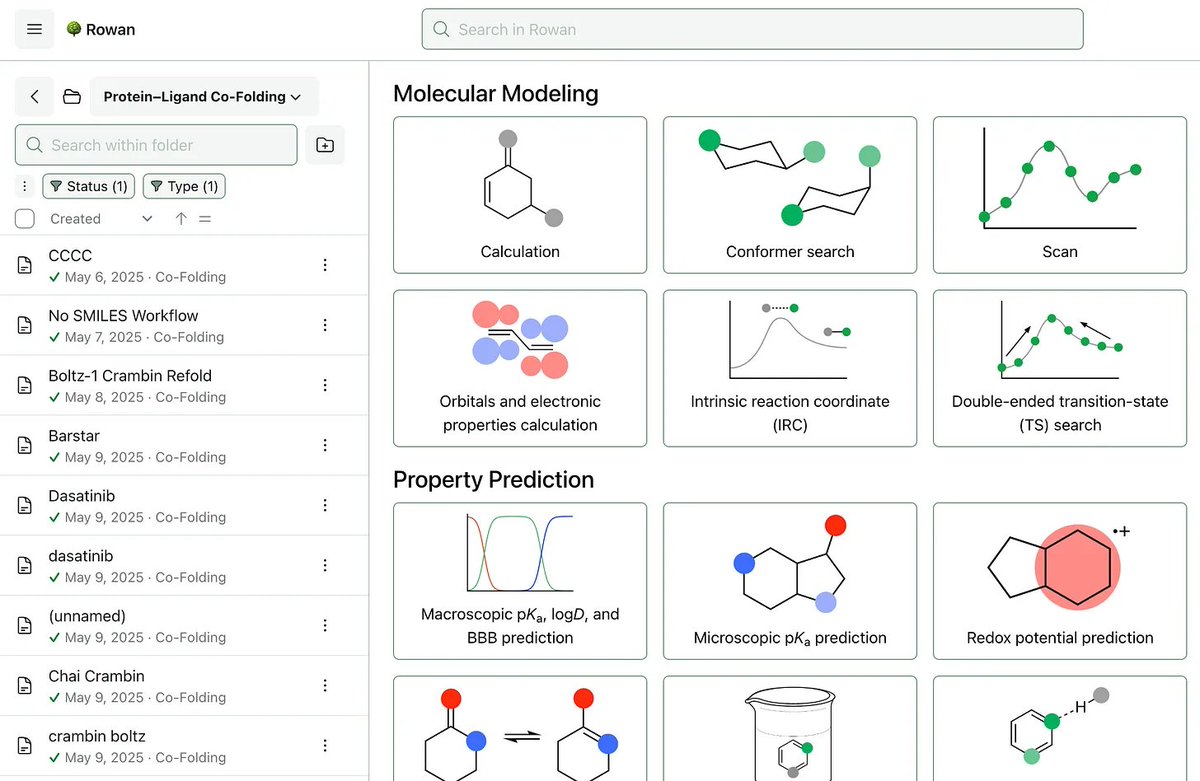Toggle the checkbox next to Created
This screenshot has width=1200, height=781.
pos(25,218)
